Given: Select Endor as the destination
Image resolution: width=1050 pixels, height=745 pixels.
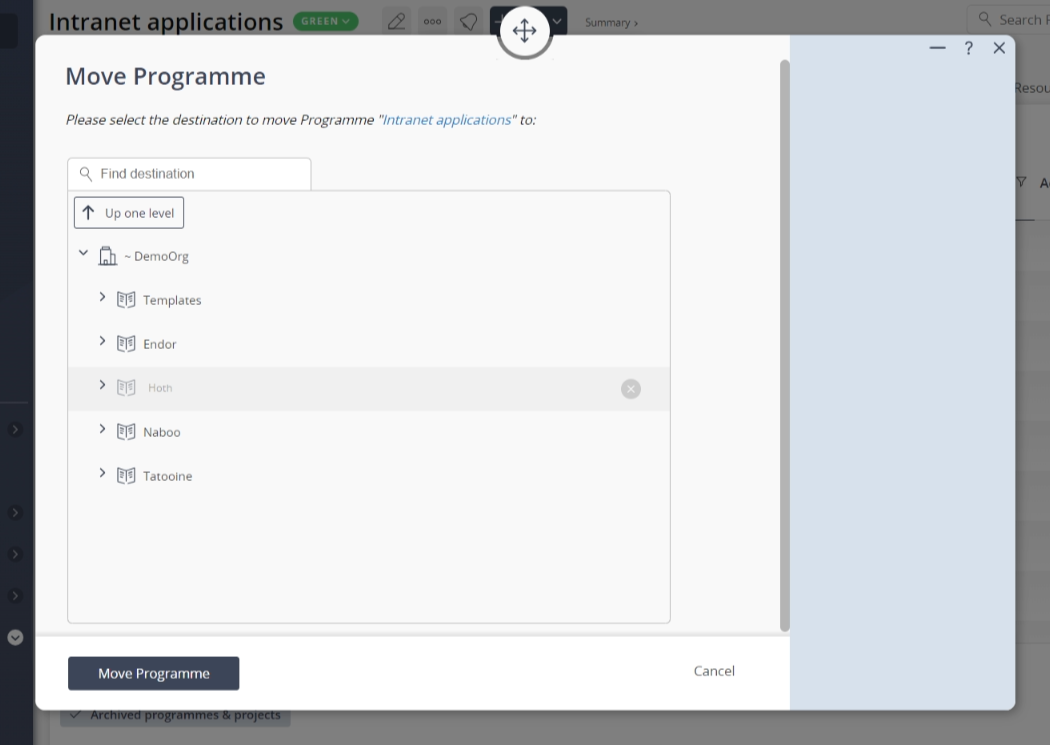Looking at the screenshot, I should click(160, 344).
